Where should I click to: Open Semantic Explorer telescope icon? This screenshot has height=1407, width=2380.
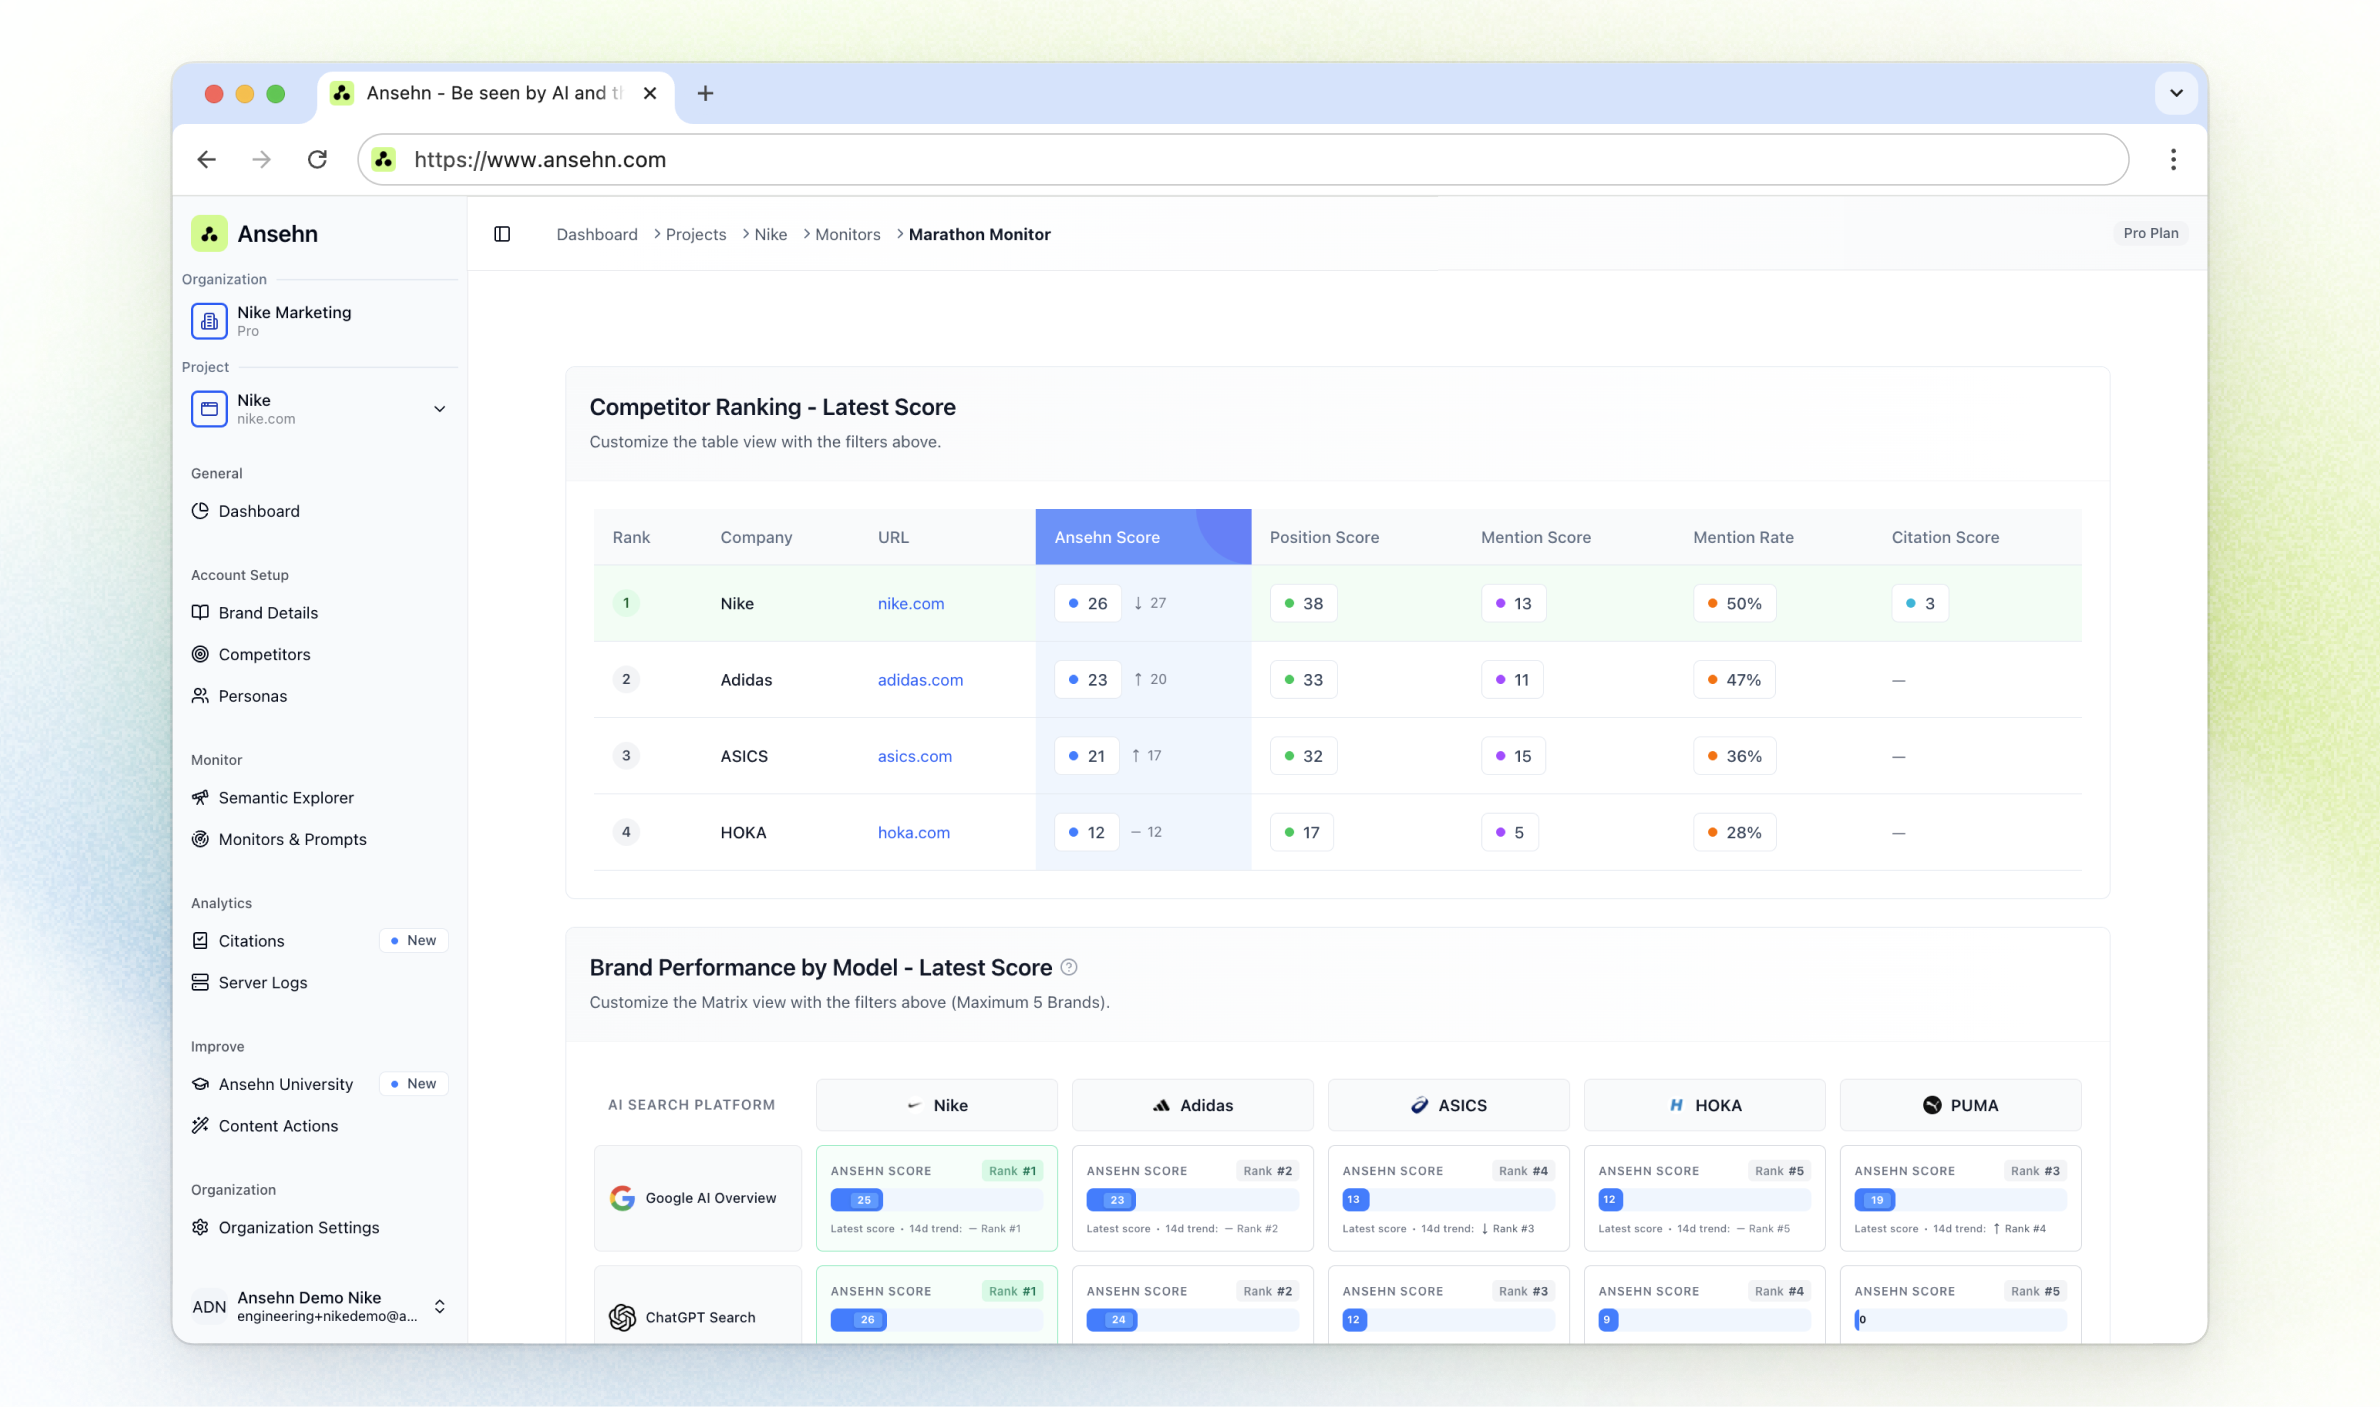point(200,797)
